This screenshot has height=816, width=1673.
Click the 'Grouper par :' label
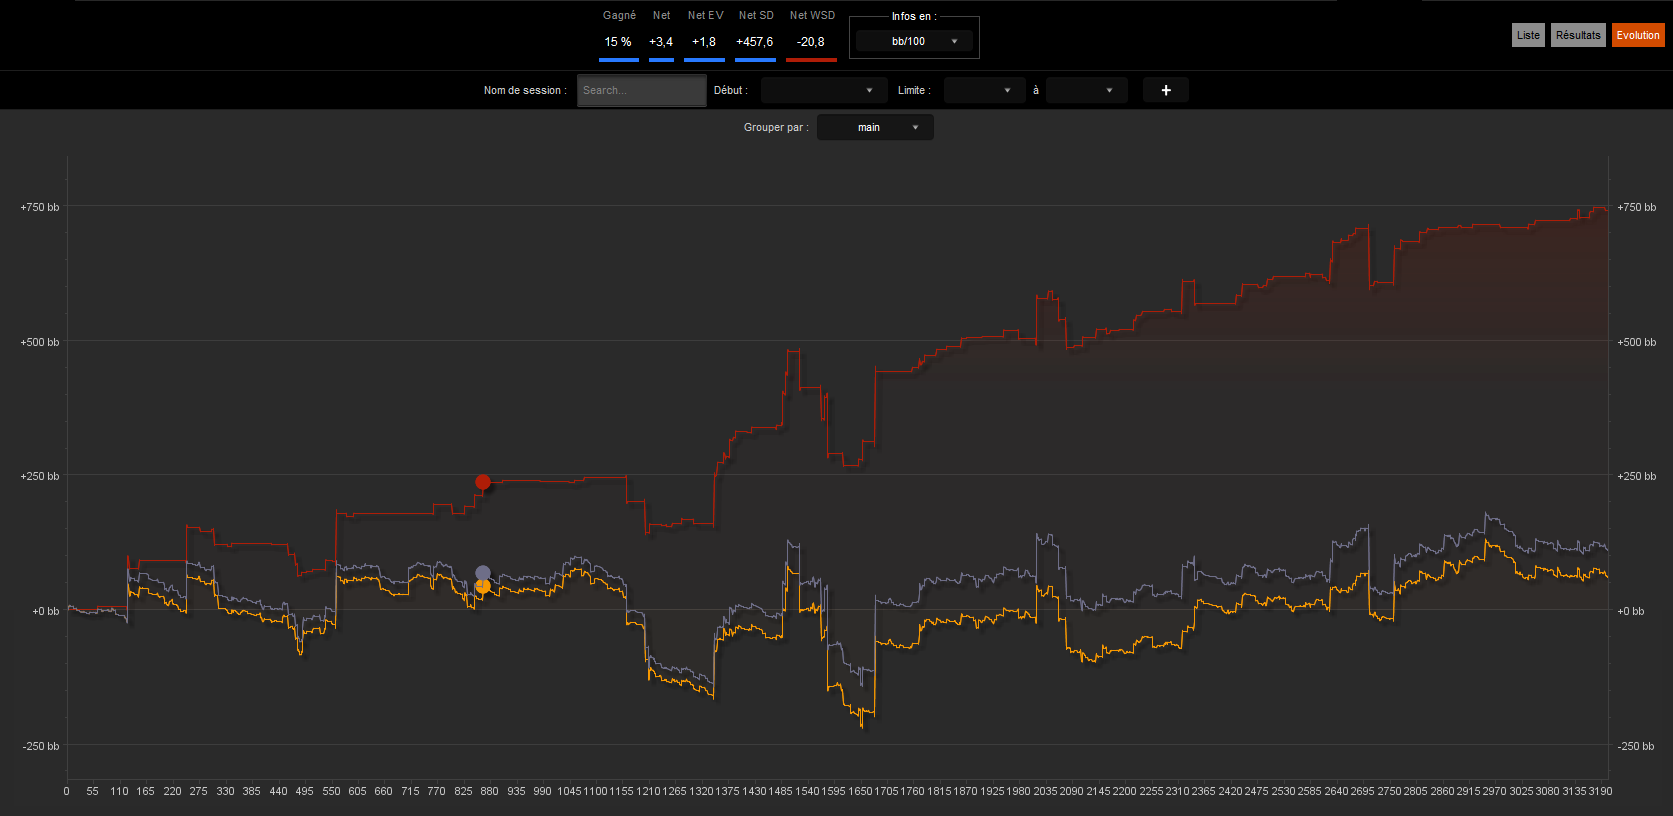(x=776, y=127)
